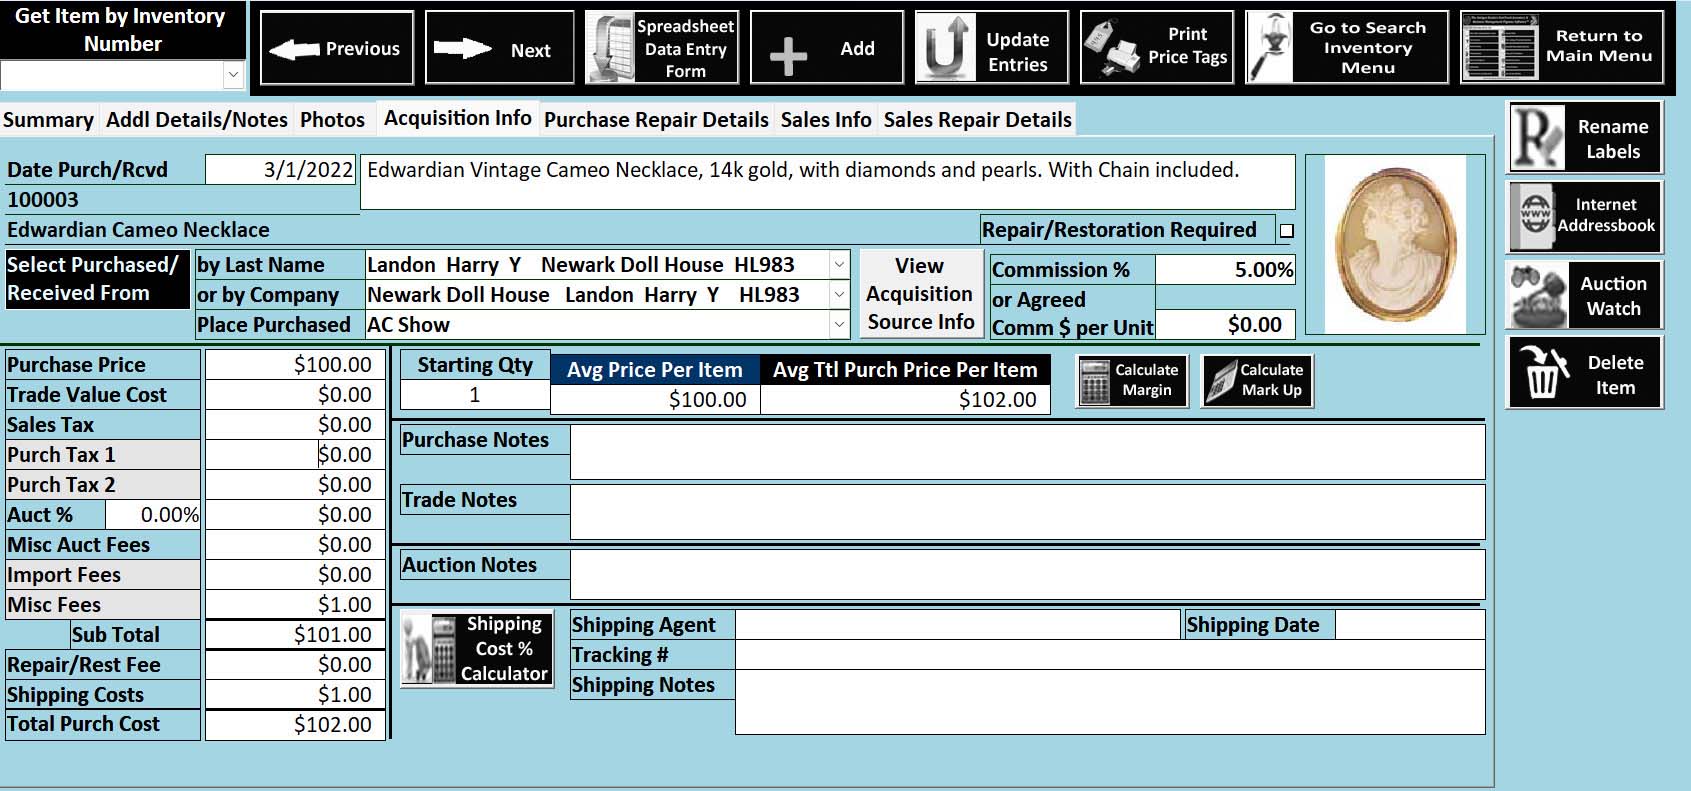Click View Acquisition Source Info button
1691x791 pixels.
click(x=919, y=294)
